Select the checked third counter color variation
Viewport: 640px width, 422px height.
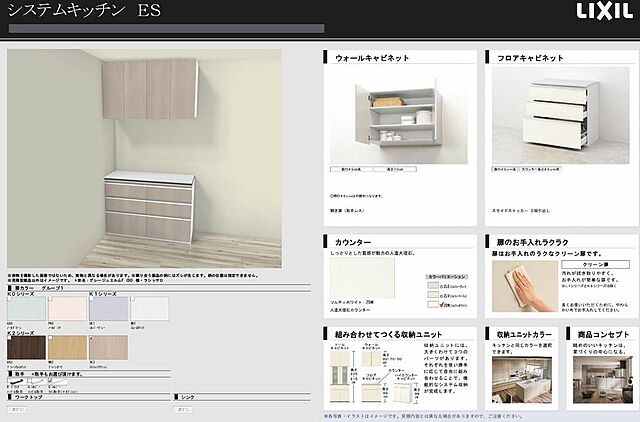pyautogui.click(x=433, y=304)
